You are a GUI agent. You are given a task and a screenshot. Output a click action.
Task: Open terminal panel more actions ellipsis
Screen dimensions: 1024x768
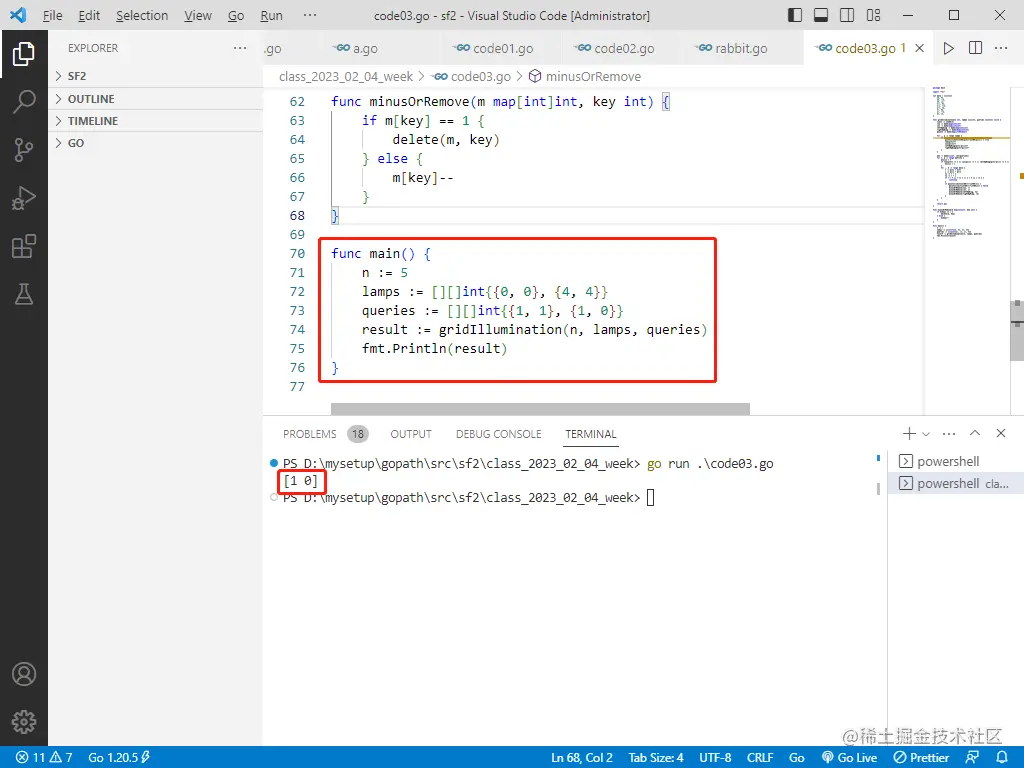coord(949,434)
